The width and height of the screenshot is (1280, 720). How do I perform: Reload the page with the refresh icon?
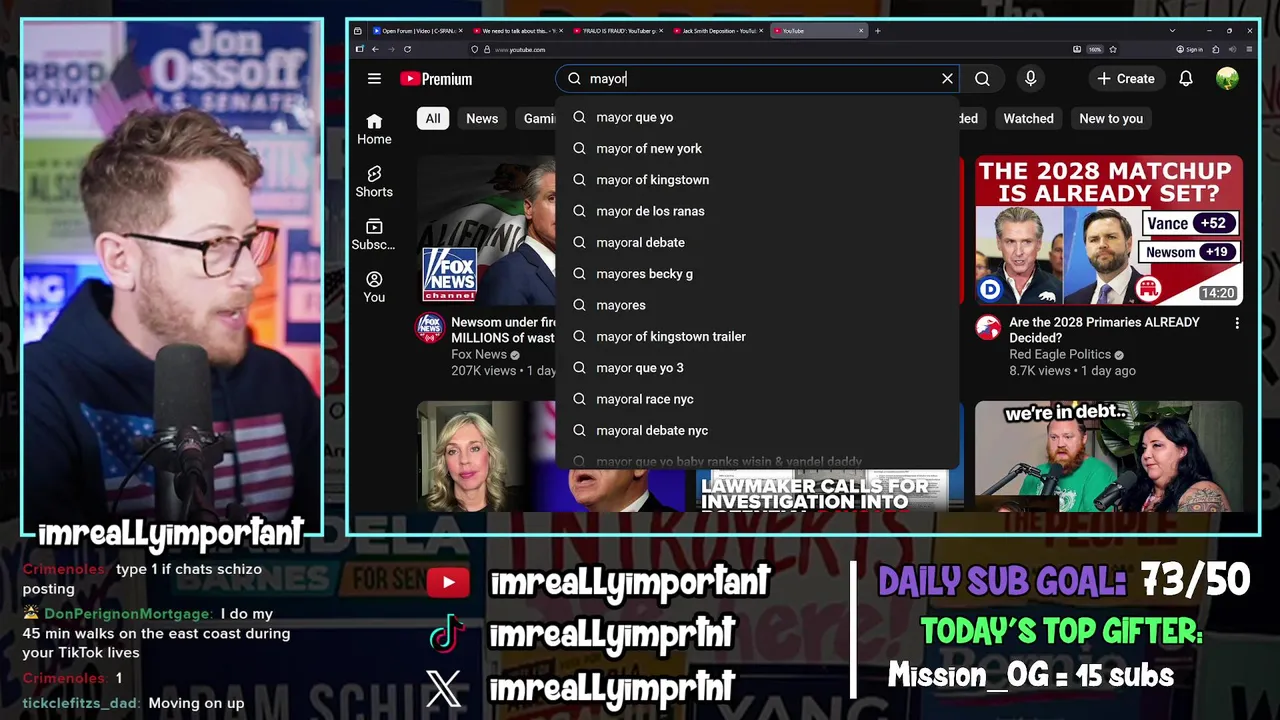pyautogui.click(x=407, y=49)
